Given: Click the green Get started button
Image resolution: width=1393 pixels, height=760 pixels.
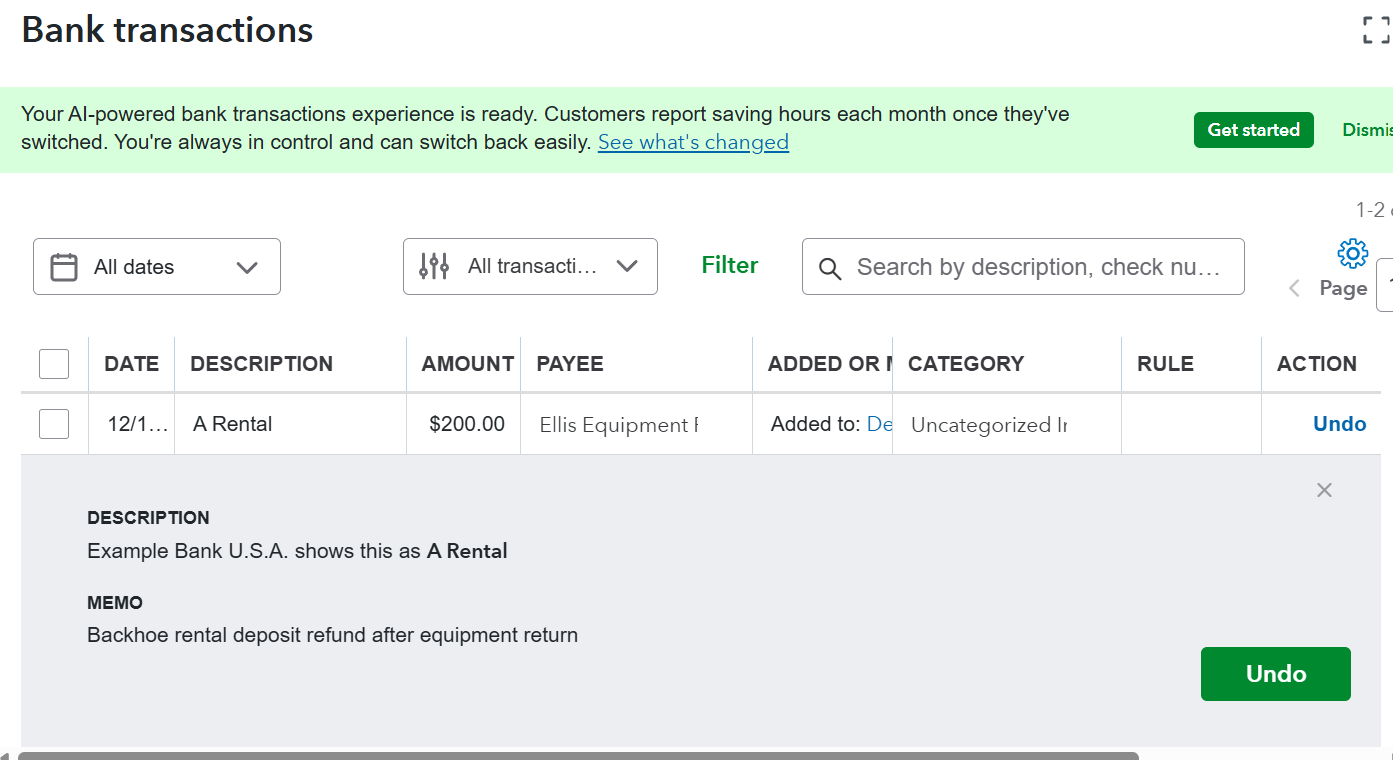Looking at the screenshot, I should 1253,130.
